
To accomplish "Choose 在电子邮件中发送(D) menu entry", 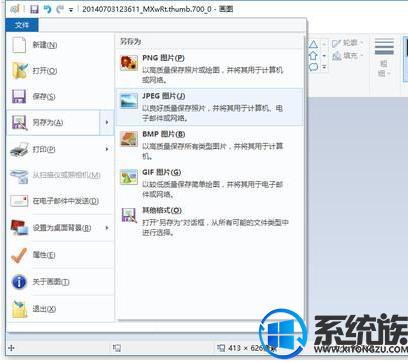I will tap(60, 201).
